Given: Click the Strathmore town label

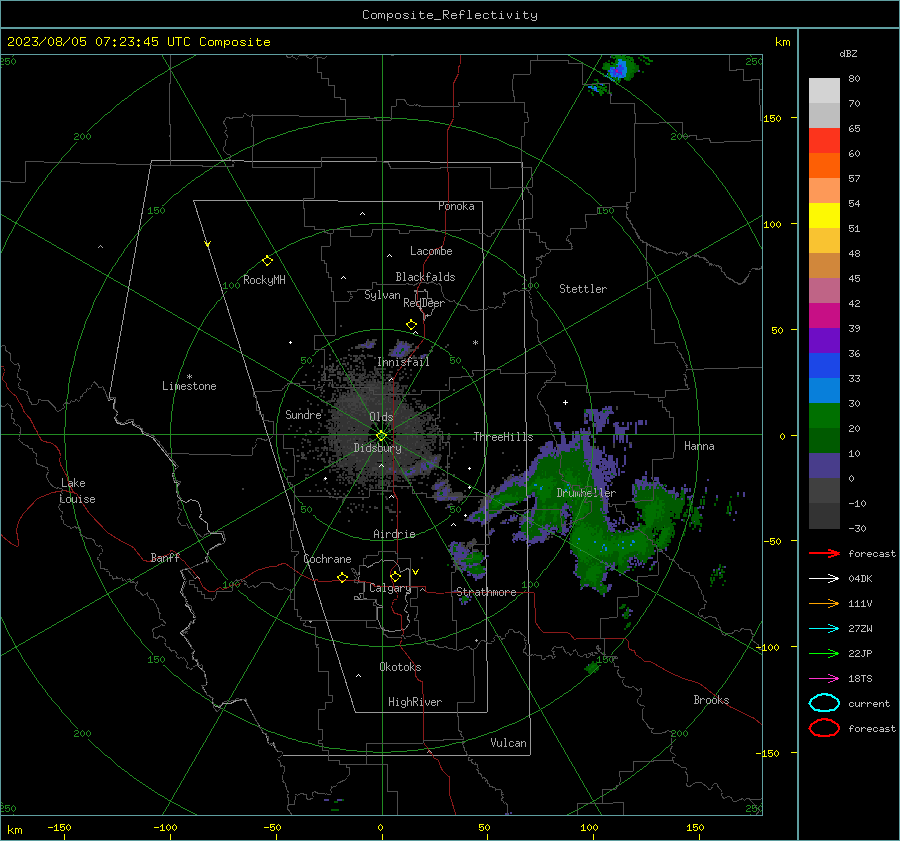Looking at the screenshot, I should 486,592.
